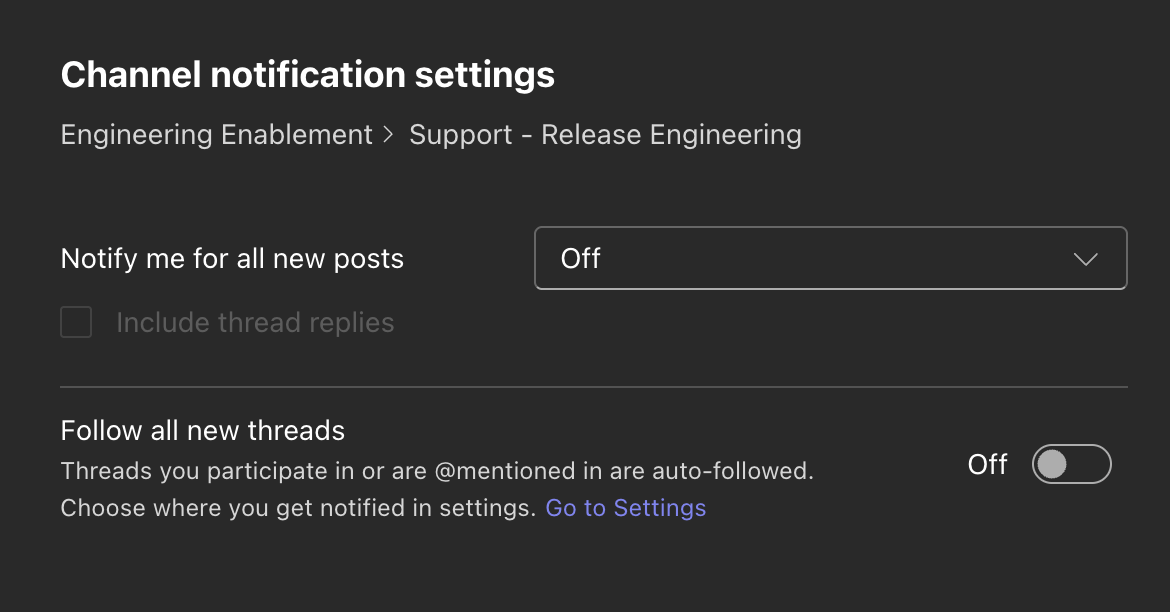The height and width of the screenshot is (612, 1170).
Task: Tick the box next to 'Include thread replies'
Action: pyautogui.click(x=76, y=322)
